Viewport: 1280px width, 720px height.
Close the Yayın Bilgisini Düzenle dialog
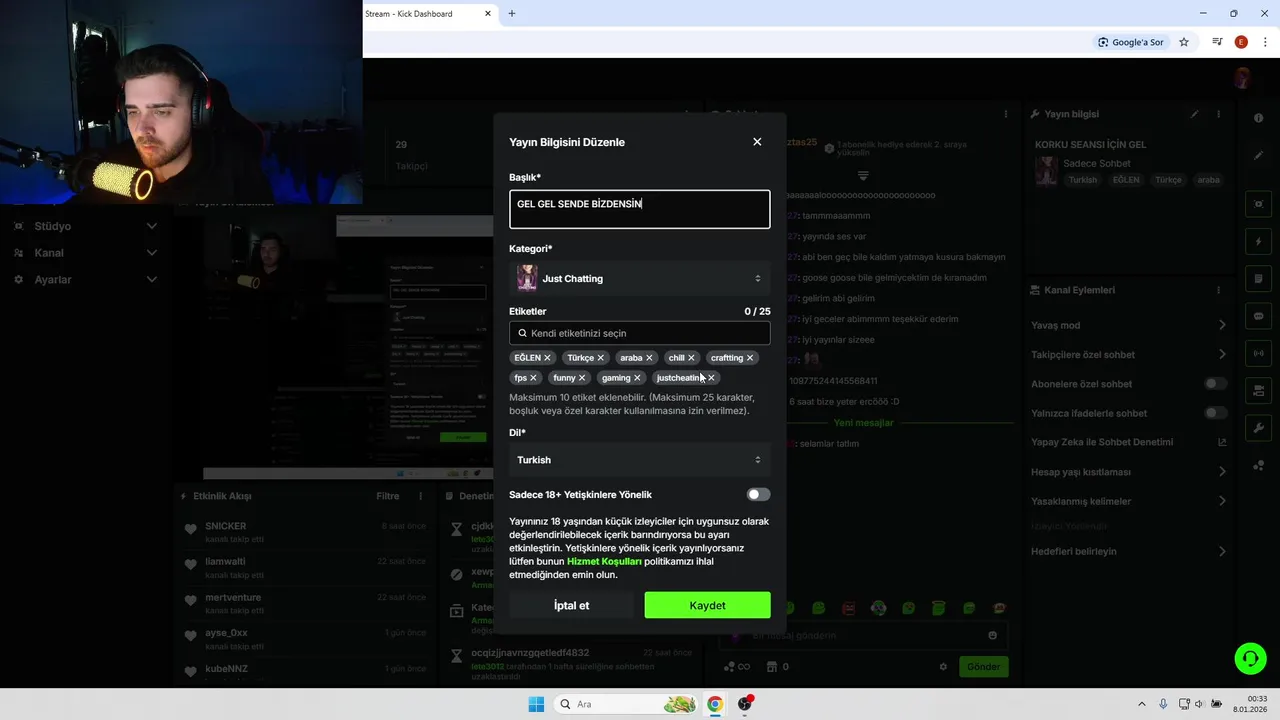[x=757, y=142]
